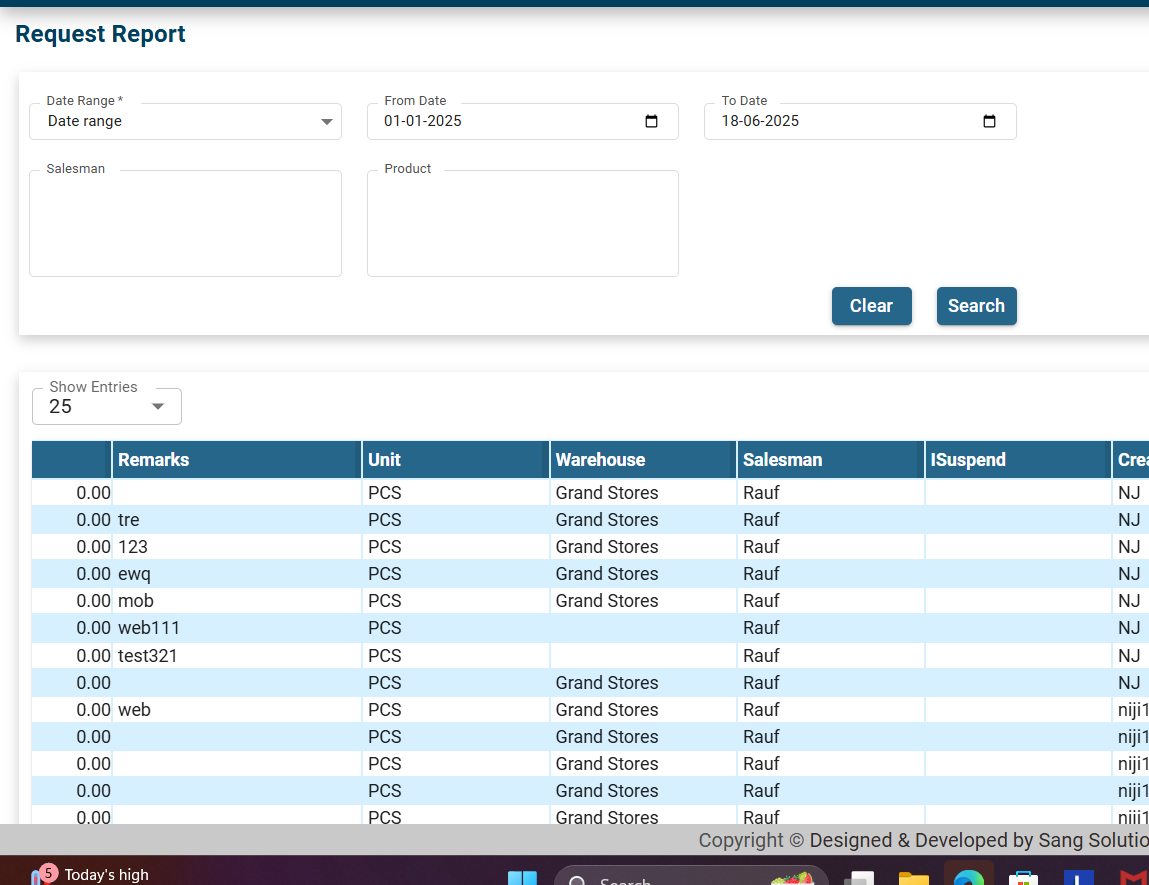The width and height of the screenshot is (1149, 885).
Task: Click the ISuspend column header
Action: [x=968, y=460]
